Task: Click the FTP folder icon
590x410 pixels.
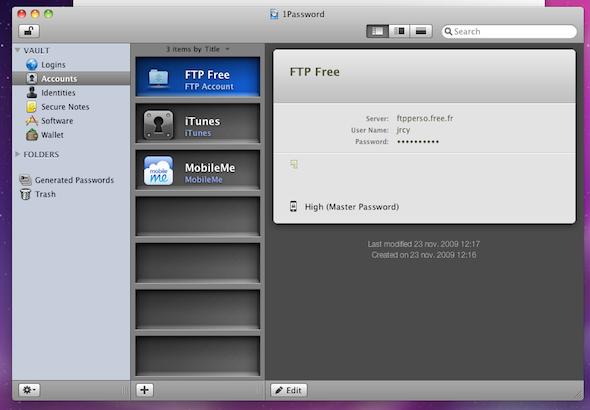Action: pyautogui.click(x=158, y=78)
